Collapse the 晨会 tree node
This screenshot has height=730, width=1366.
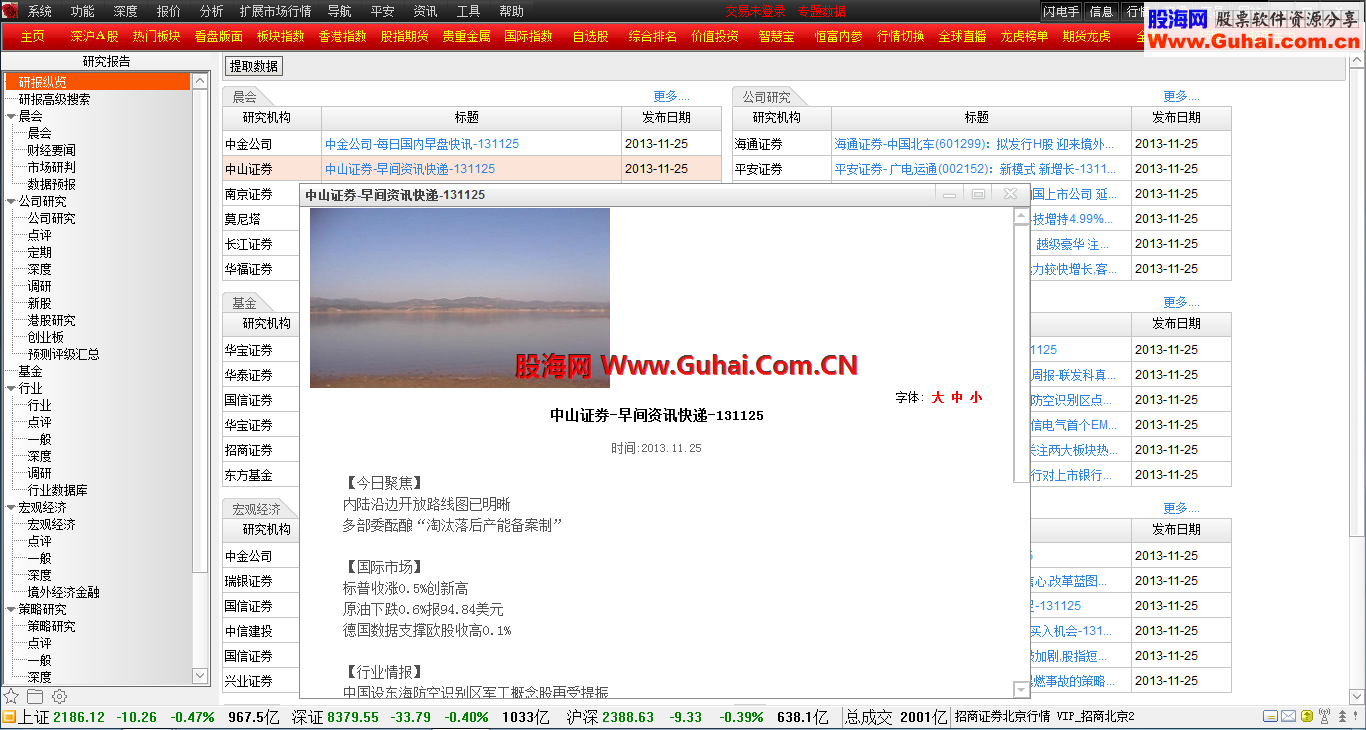(x=10, y=116)
